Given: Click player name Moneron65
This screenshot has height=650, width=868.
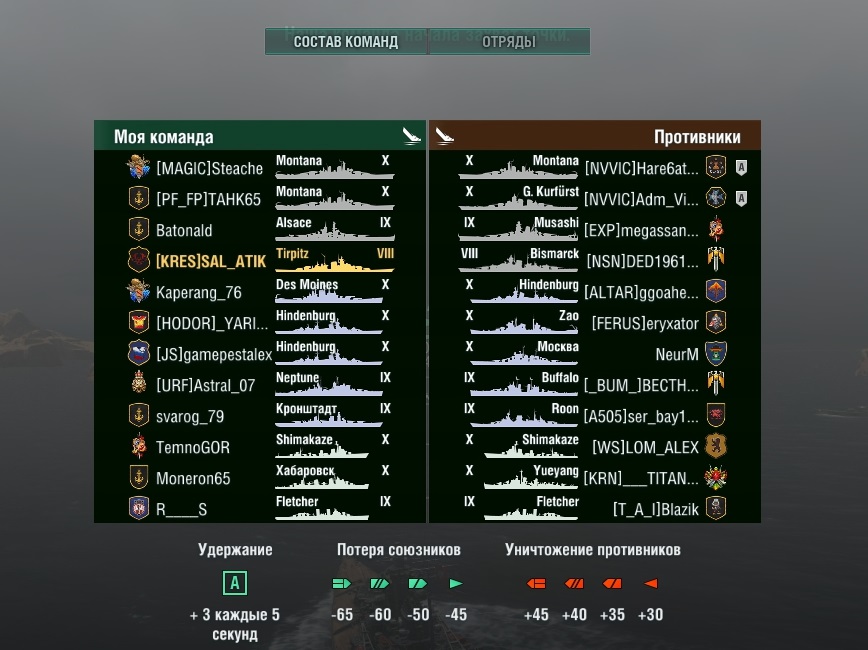Looking at the screenshot, I should click(193, 478).
